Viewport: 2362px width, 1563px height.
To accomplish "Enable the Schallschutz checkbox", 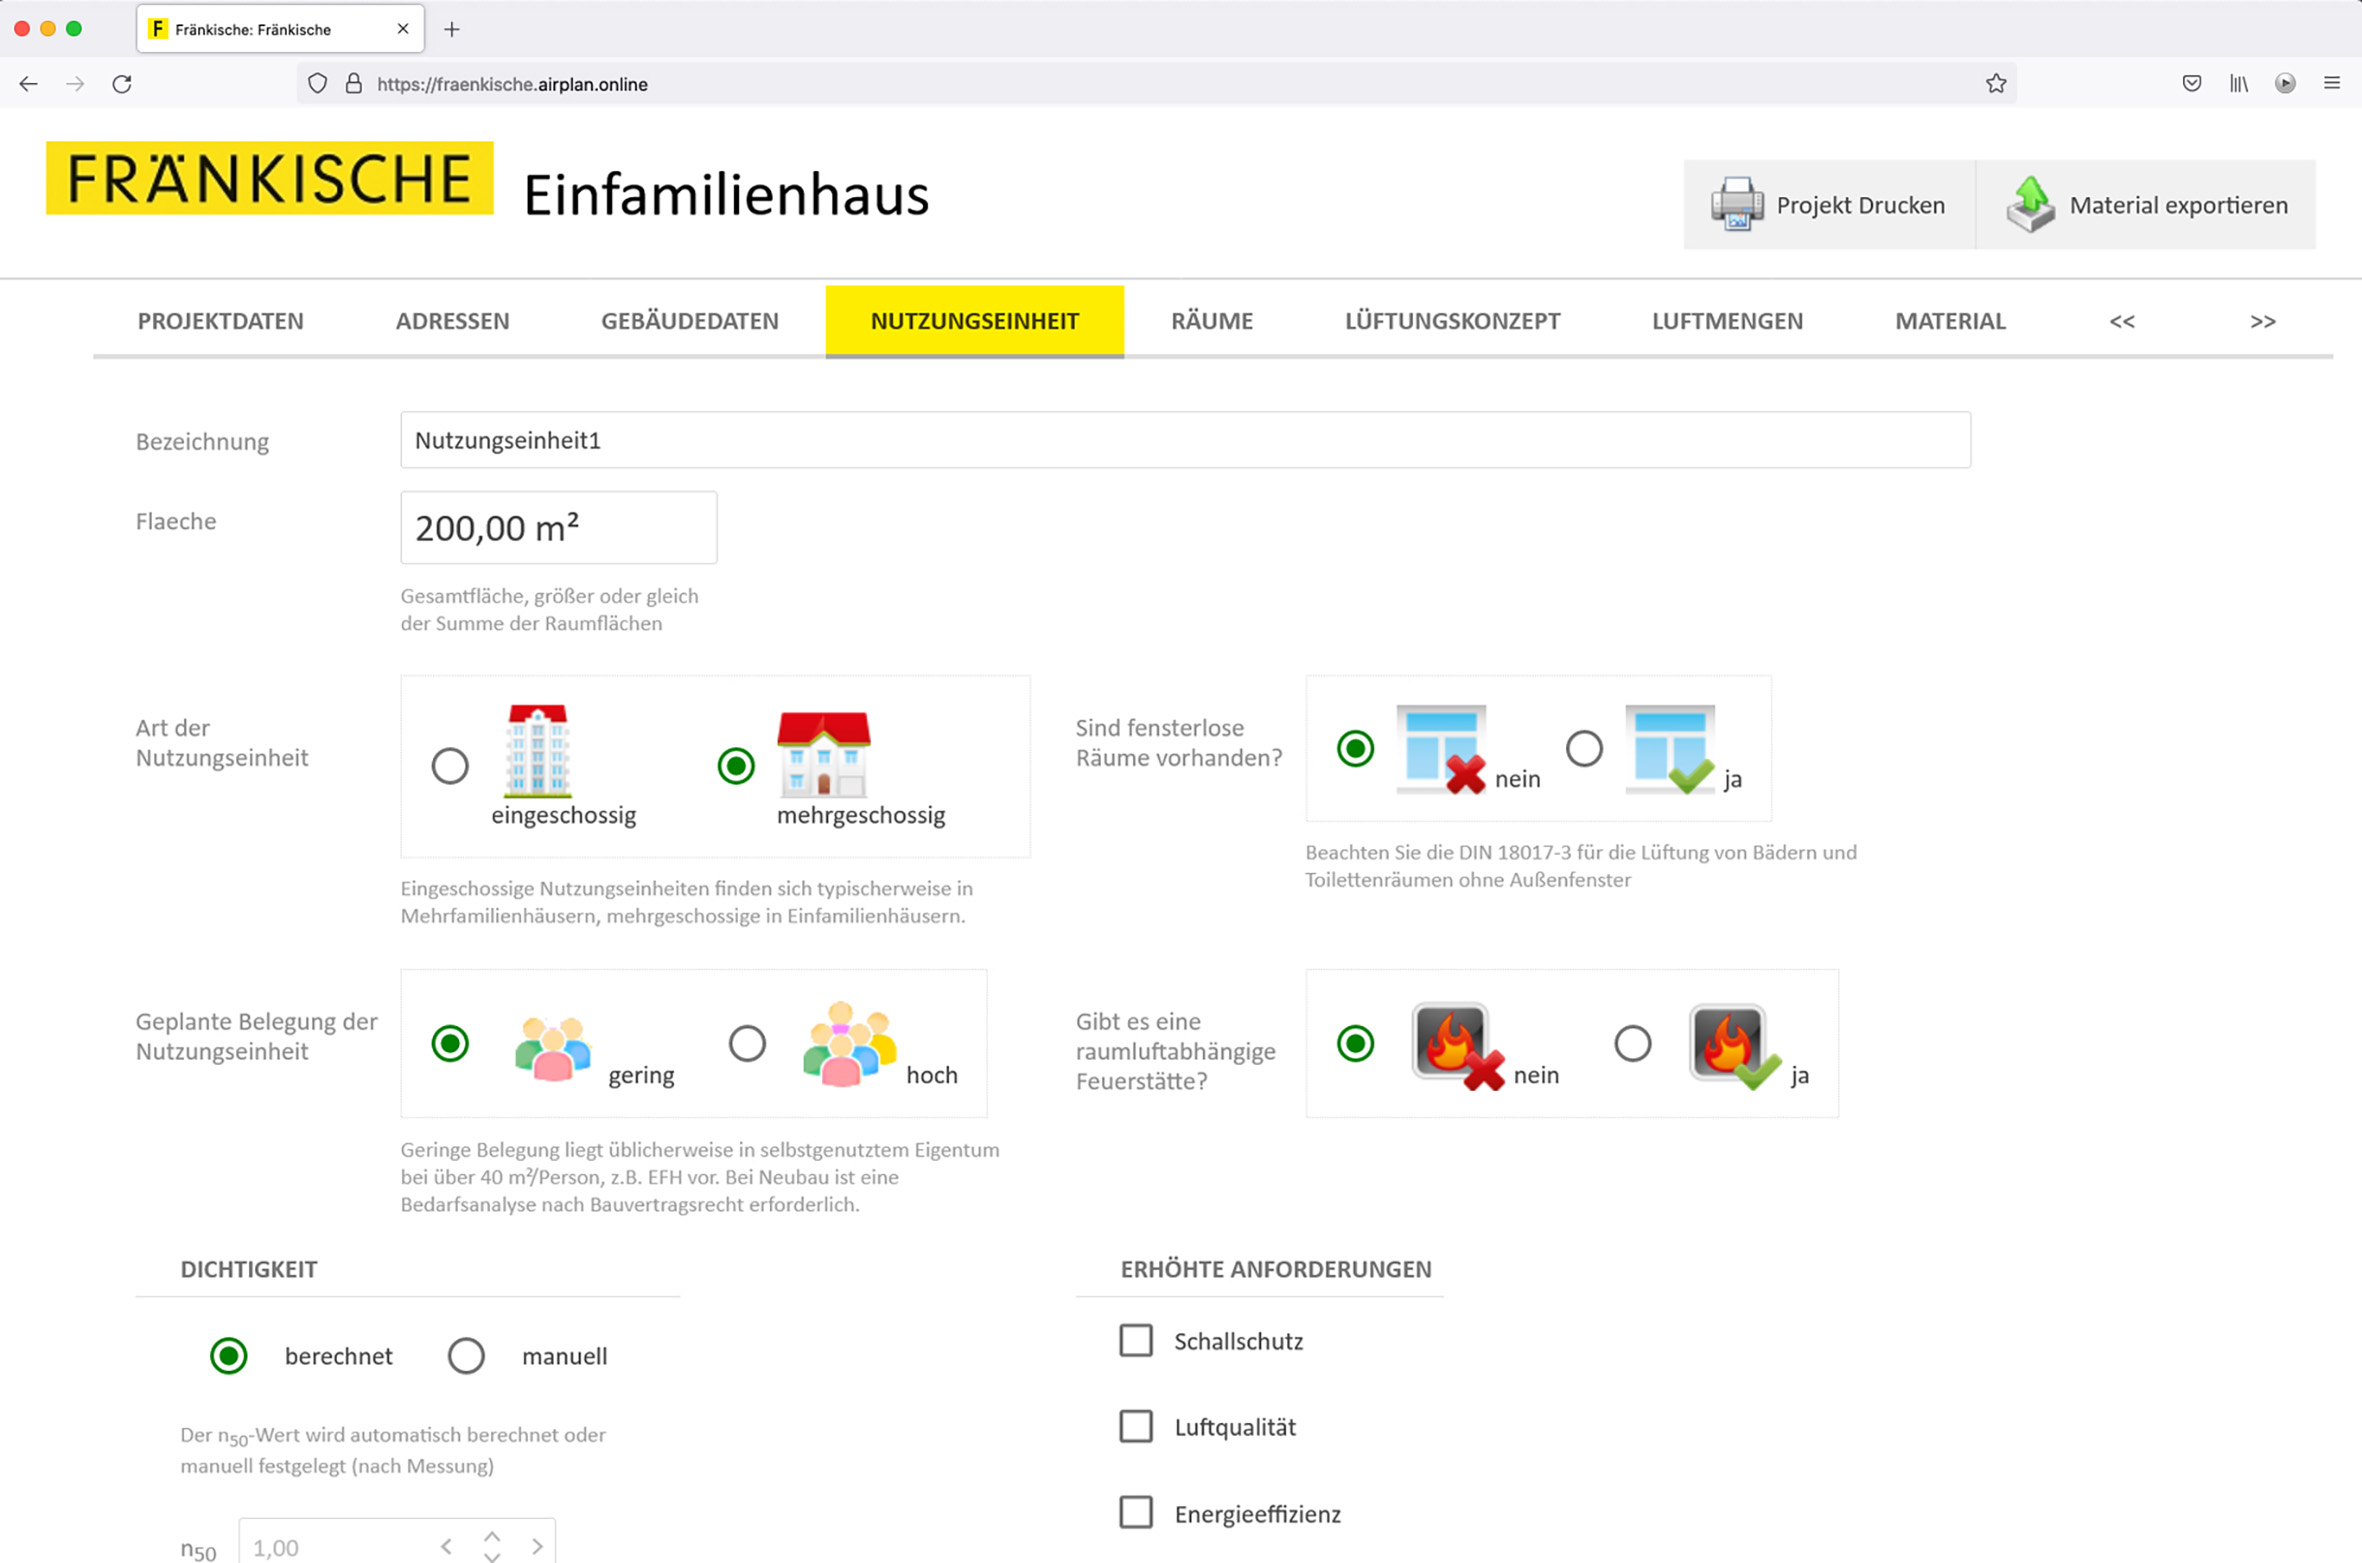I will coord(1136,1340).
